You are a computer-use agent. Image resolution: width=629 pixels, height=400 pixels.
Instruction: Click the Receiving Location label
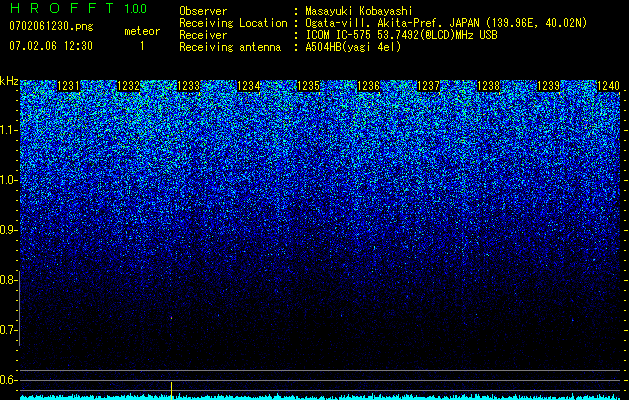click(233, 23)
